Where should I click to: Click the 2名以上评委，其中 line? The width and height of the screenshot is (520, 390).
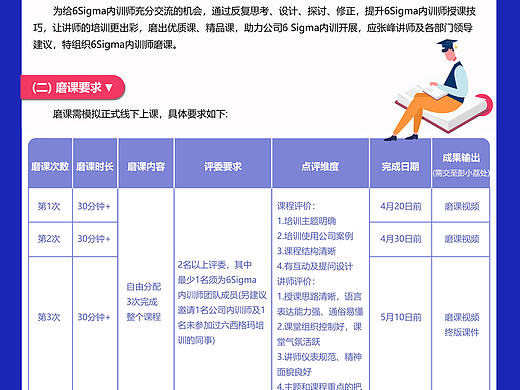pyautogui.click(x=215, y=265)
